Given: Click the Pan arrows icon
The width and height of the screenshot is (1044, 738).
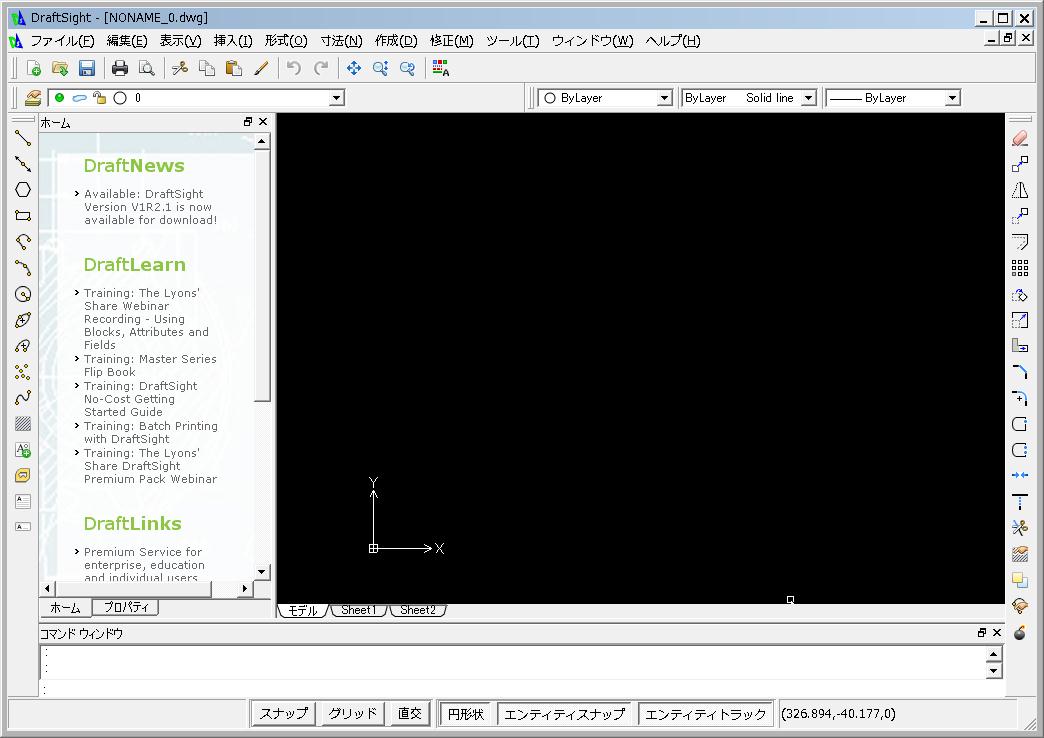Looking at the screenshot, I should click(x=354, y=68).
